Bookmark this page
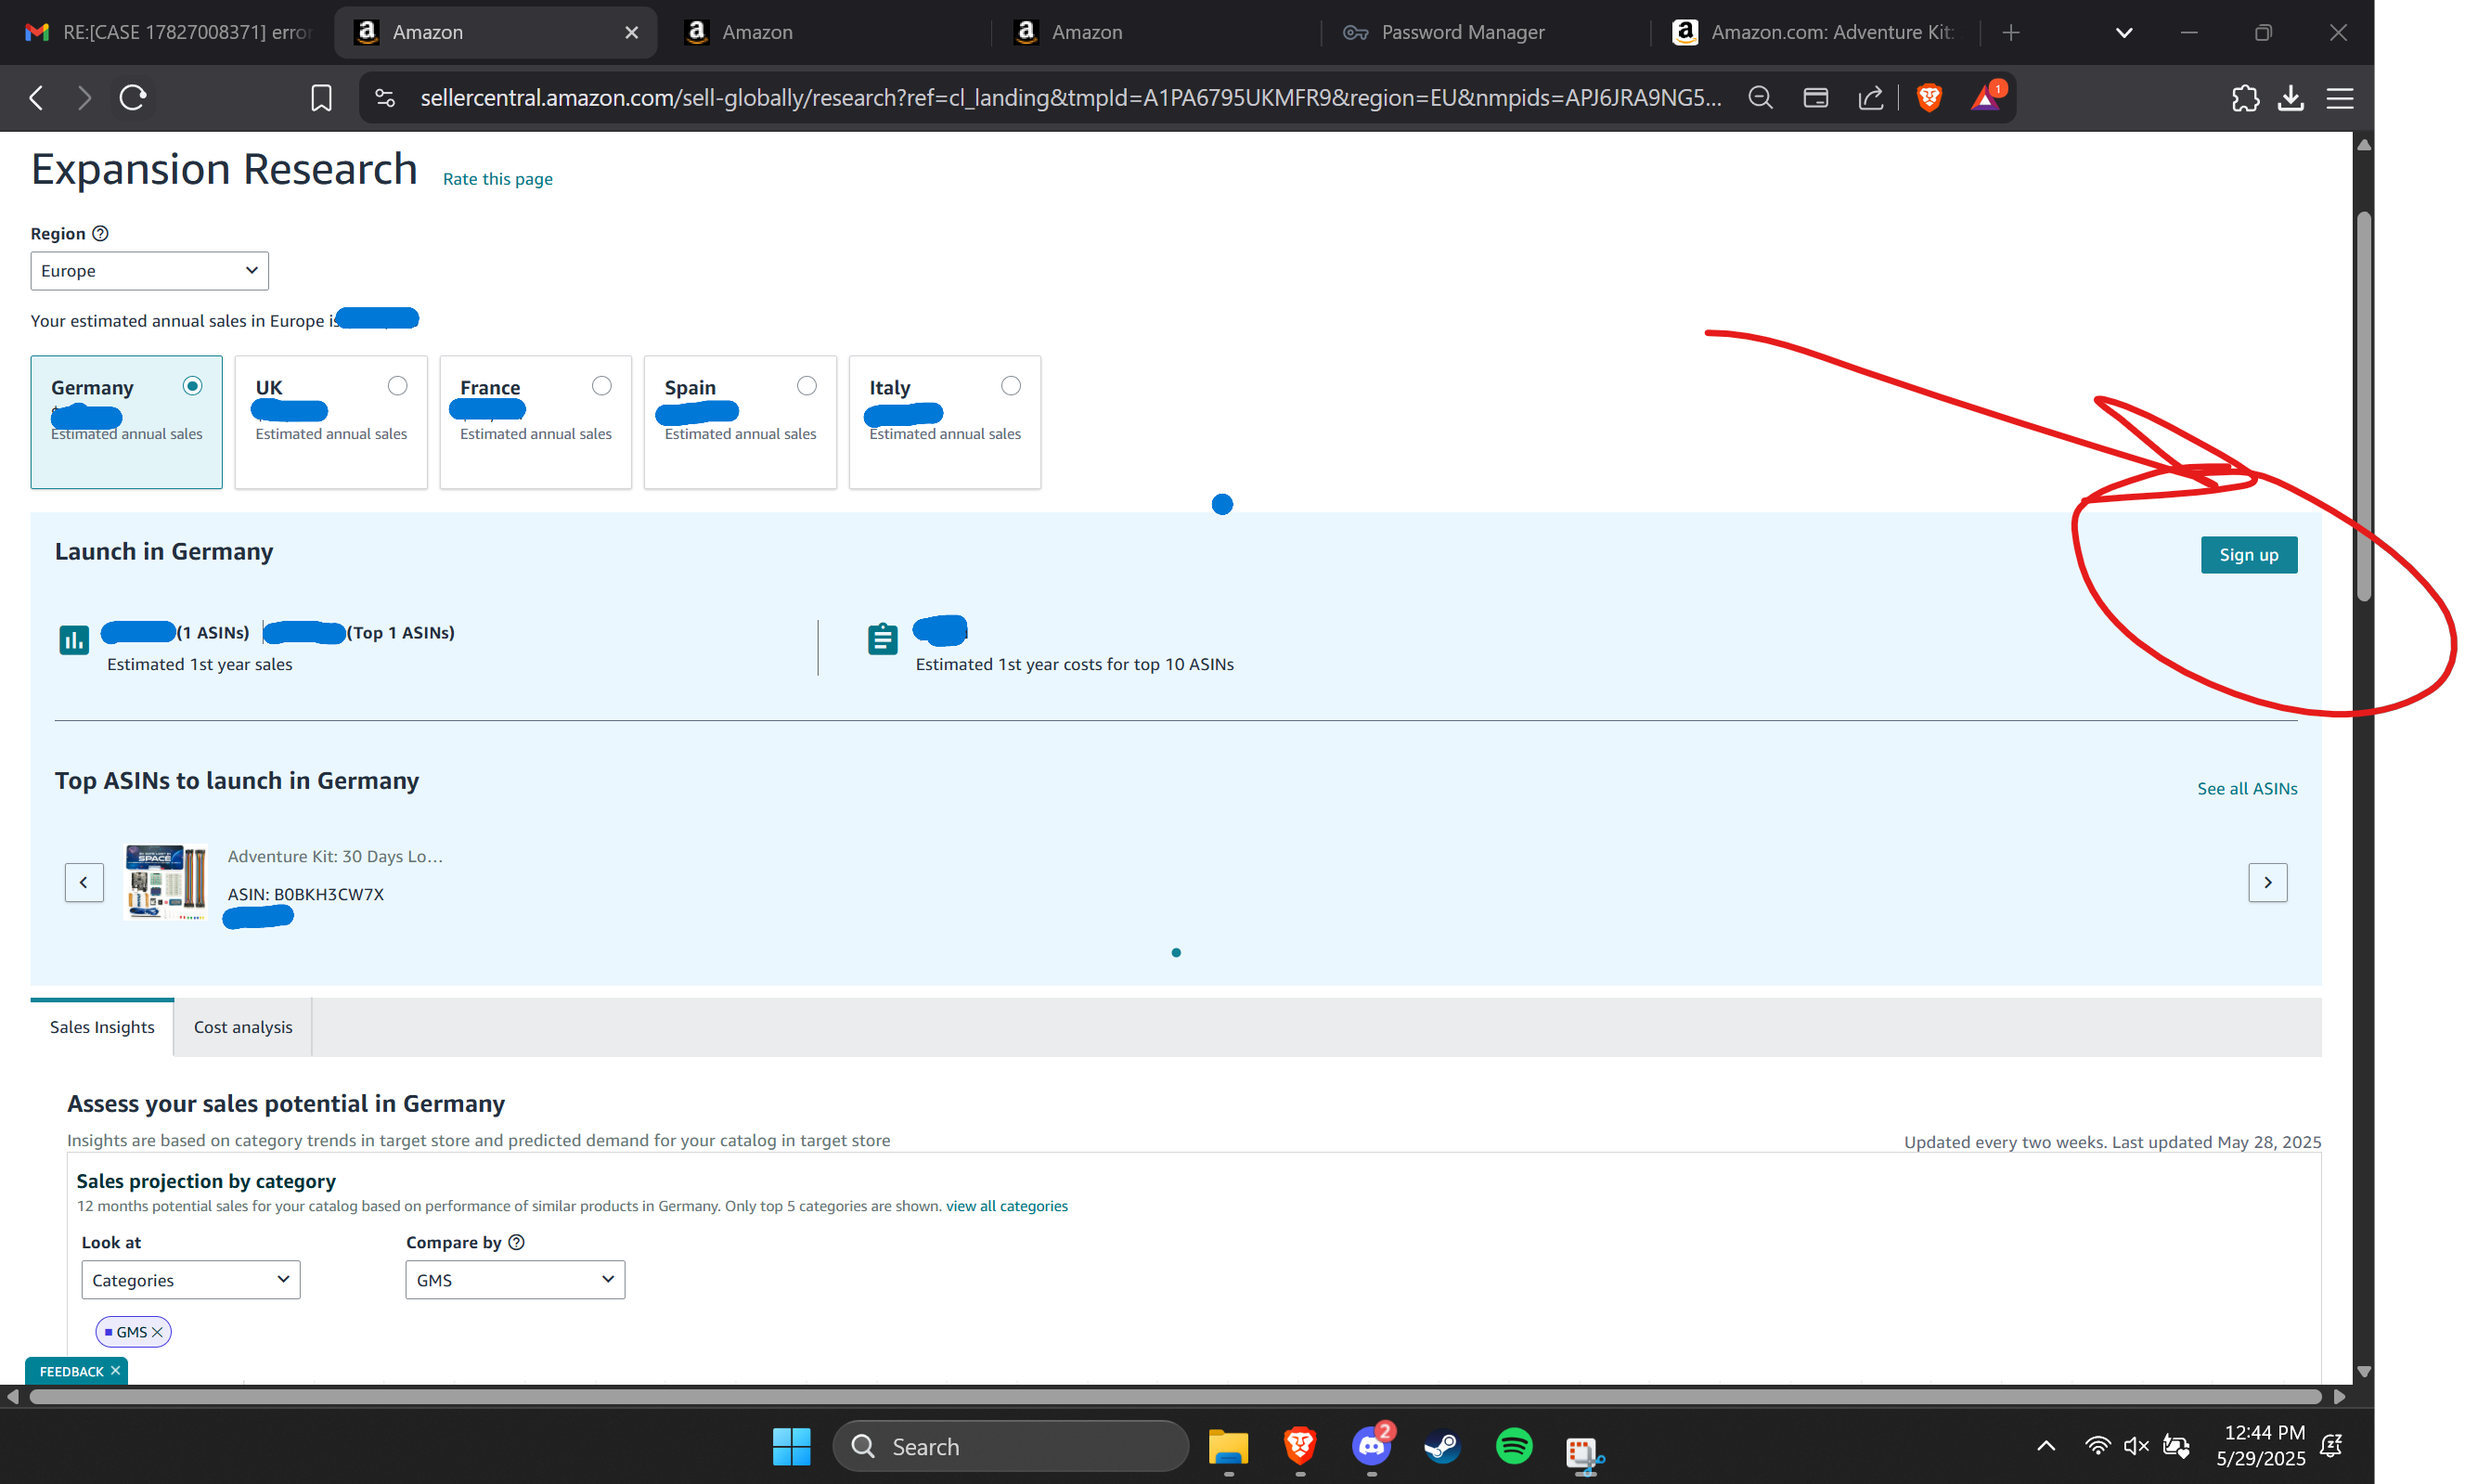2465x1484 pixels. [x=321, y=98]
